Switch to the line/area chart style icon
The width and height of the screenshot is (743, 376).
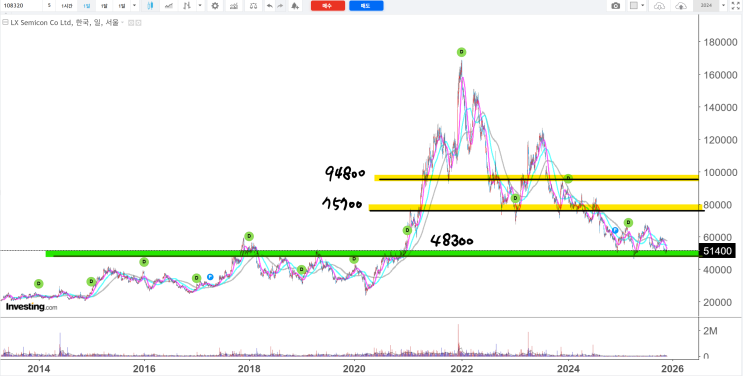pyautogui.click(x=169, y=6)
